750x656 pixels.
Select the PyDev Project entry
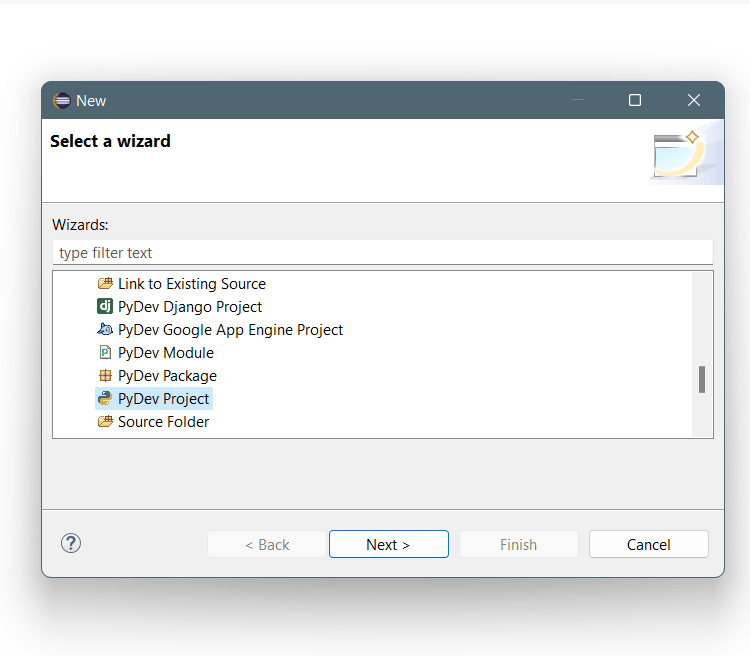(x=154, y=399)
